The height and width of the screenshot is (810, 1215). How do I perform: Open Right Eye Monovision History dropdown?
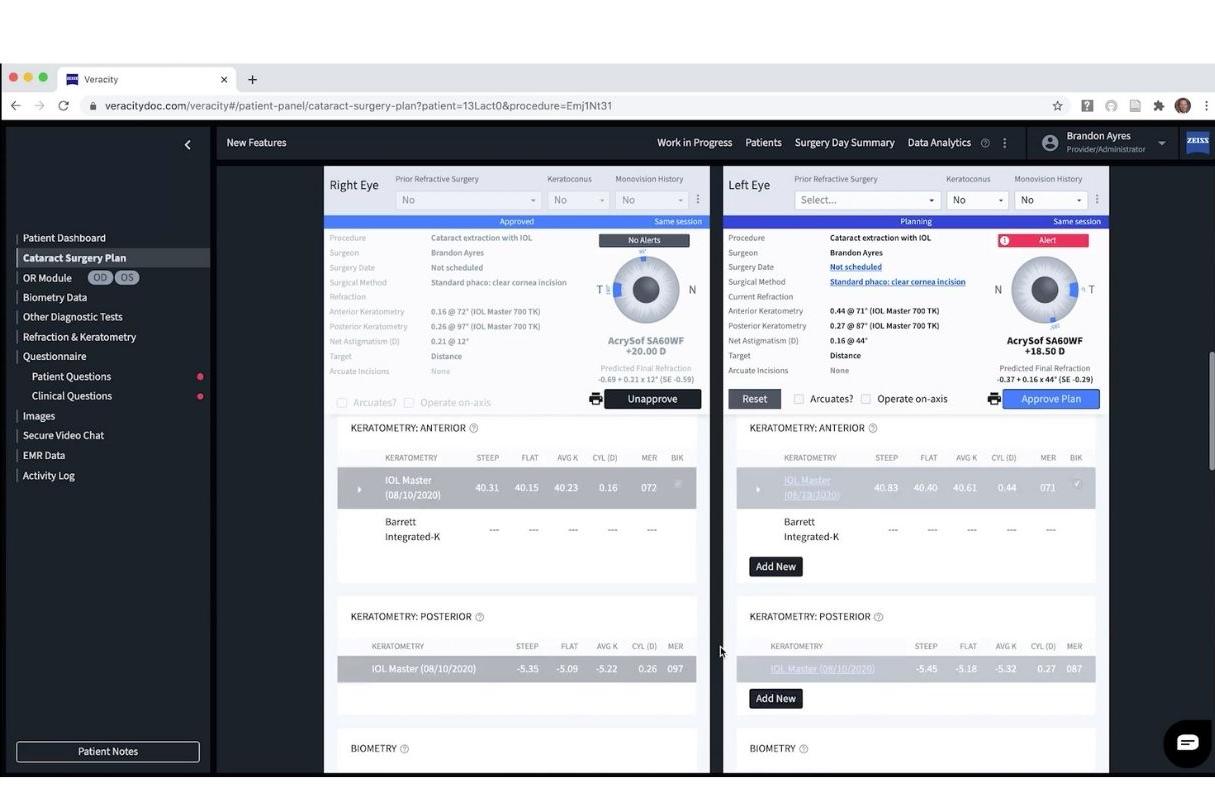653,200
